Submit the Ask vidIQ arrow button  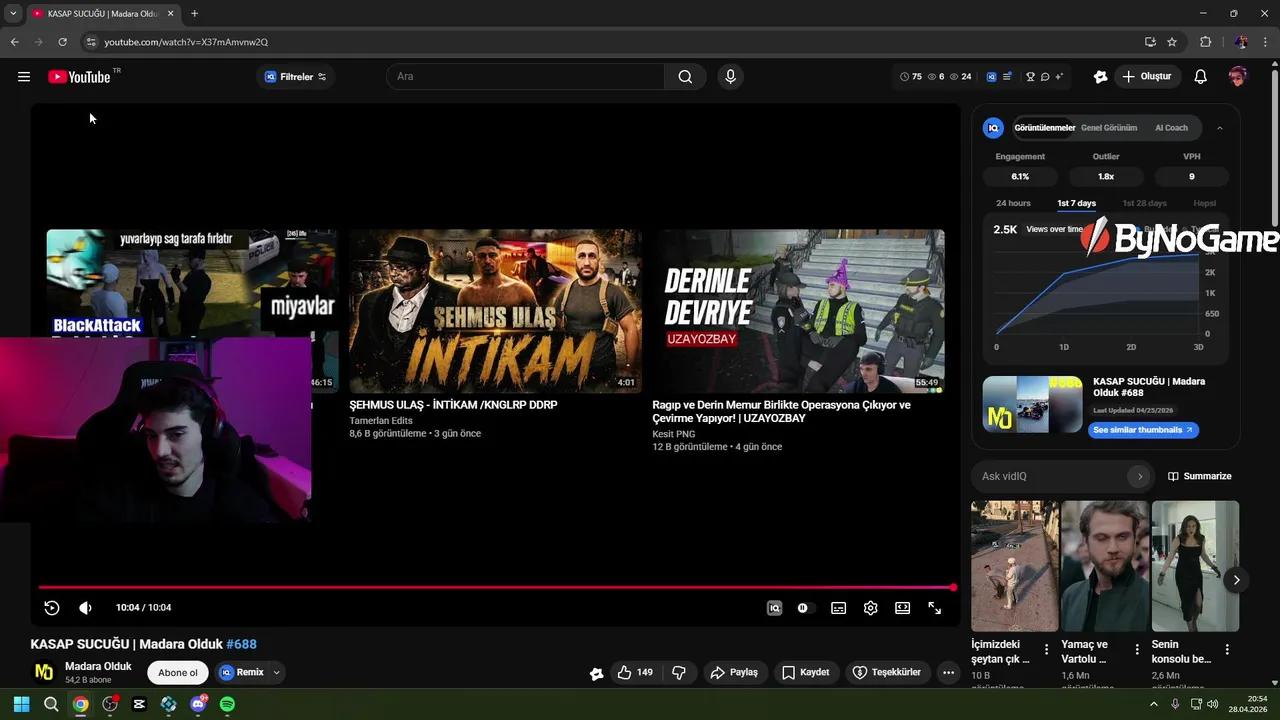1139,476
